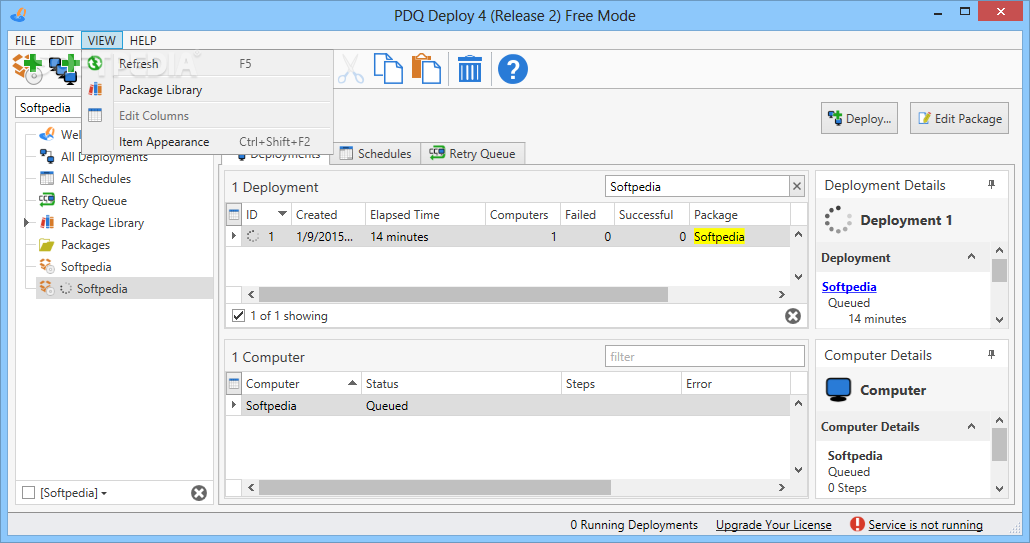Click the Upgrade Your License link
The image size is (1030, 543).
(773, 525)
